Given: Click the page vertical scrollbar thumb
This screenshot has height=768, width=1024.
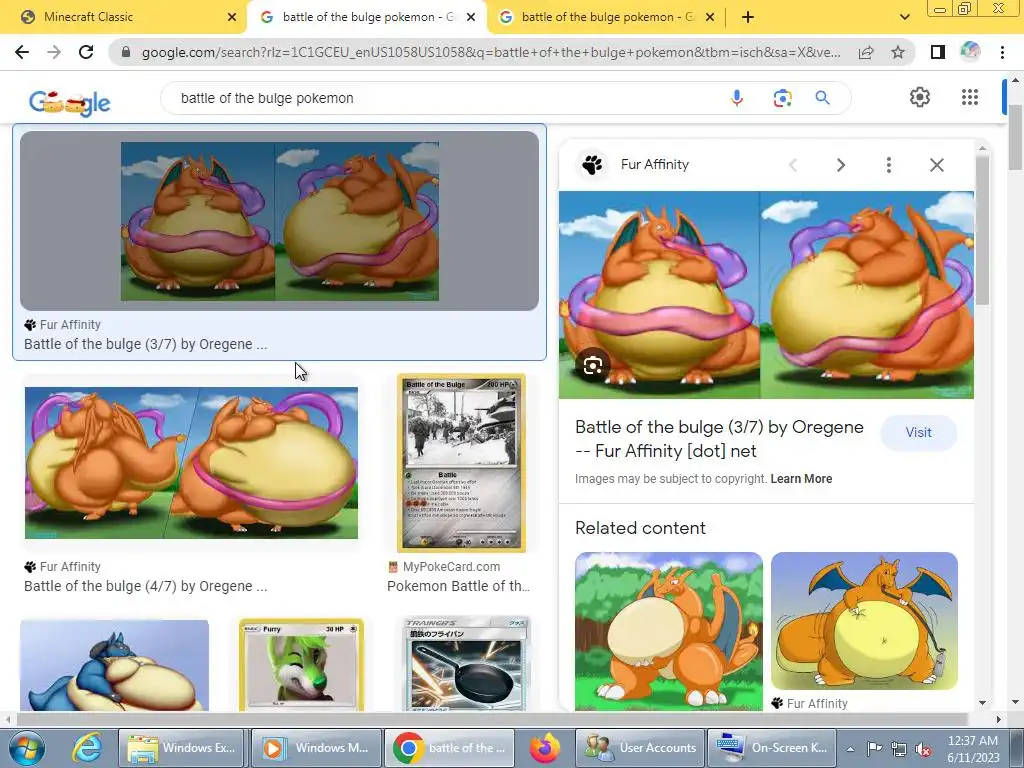Looking at the screenshot, I should tap(1016, 137).
